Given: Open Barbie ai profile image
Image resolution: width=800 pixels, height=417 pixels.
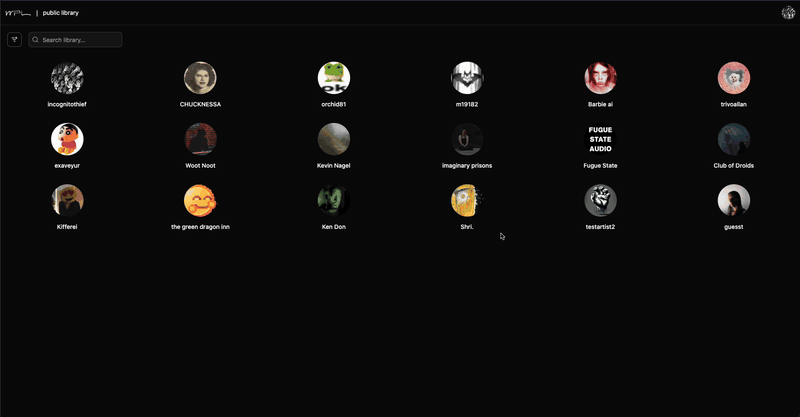Looking at the screenshot, I should [600, 78].
